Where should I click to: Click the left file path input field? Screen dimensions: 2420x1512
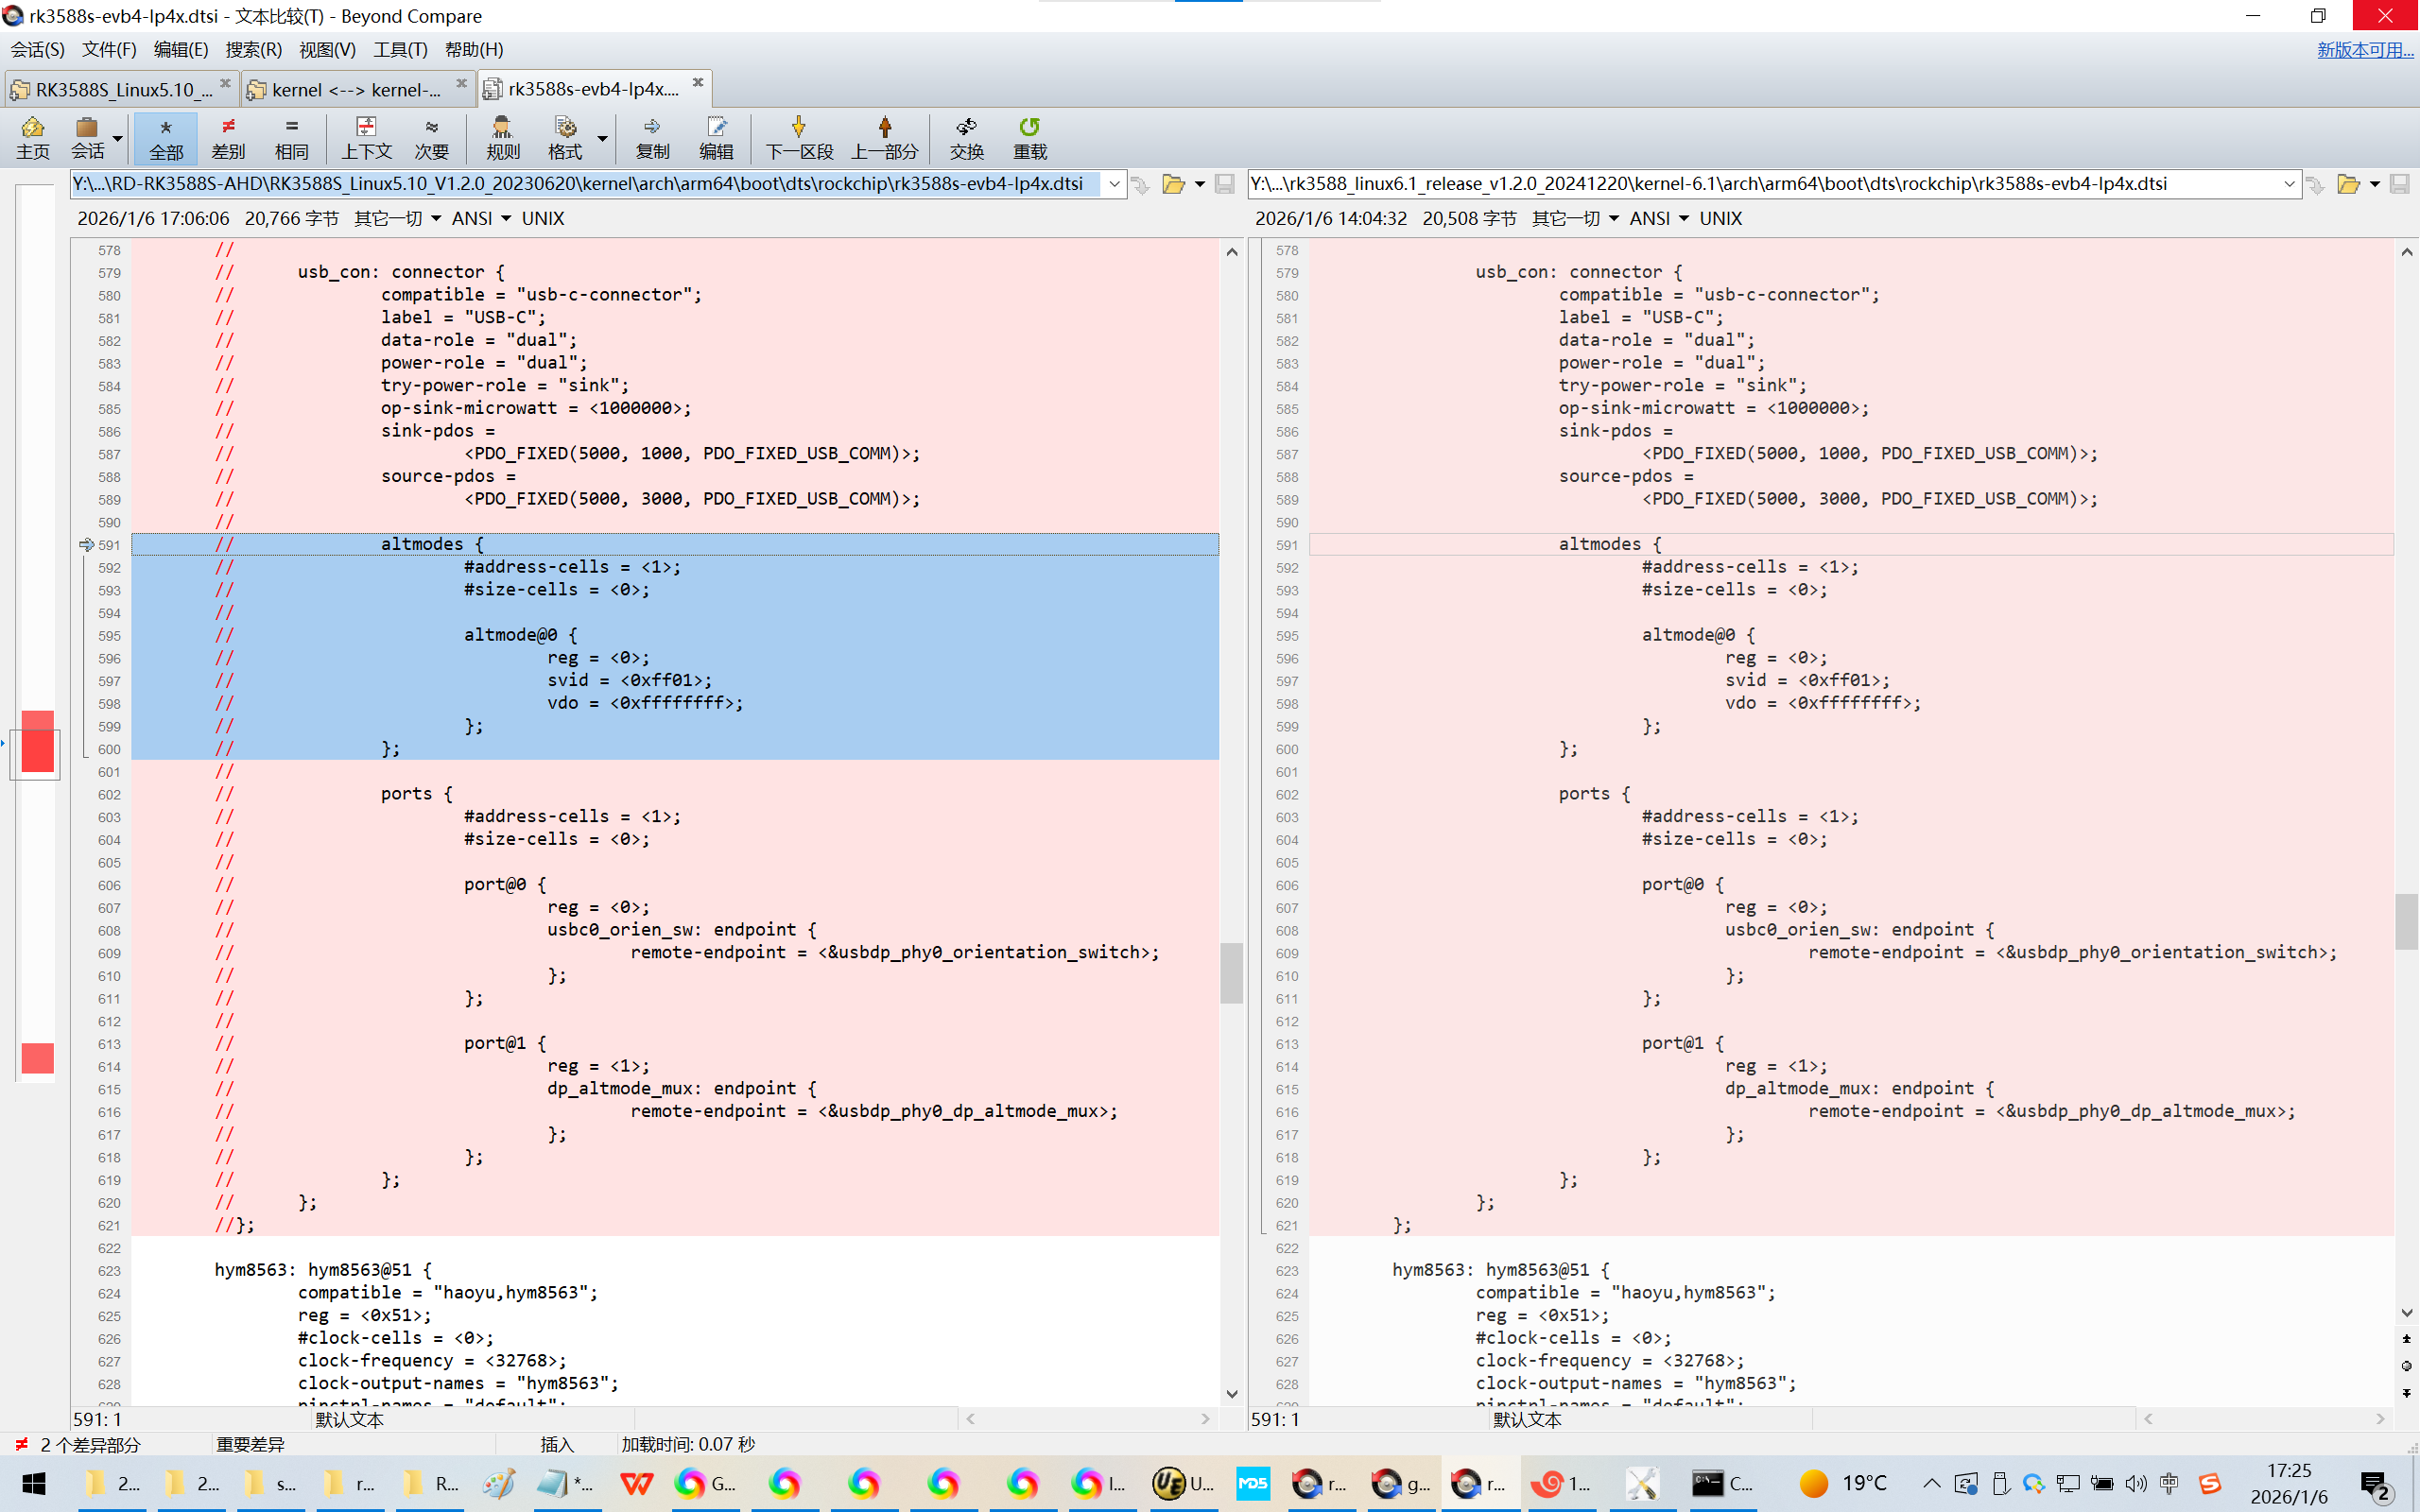click(585, 184)
